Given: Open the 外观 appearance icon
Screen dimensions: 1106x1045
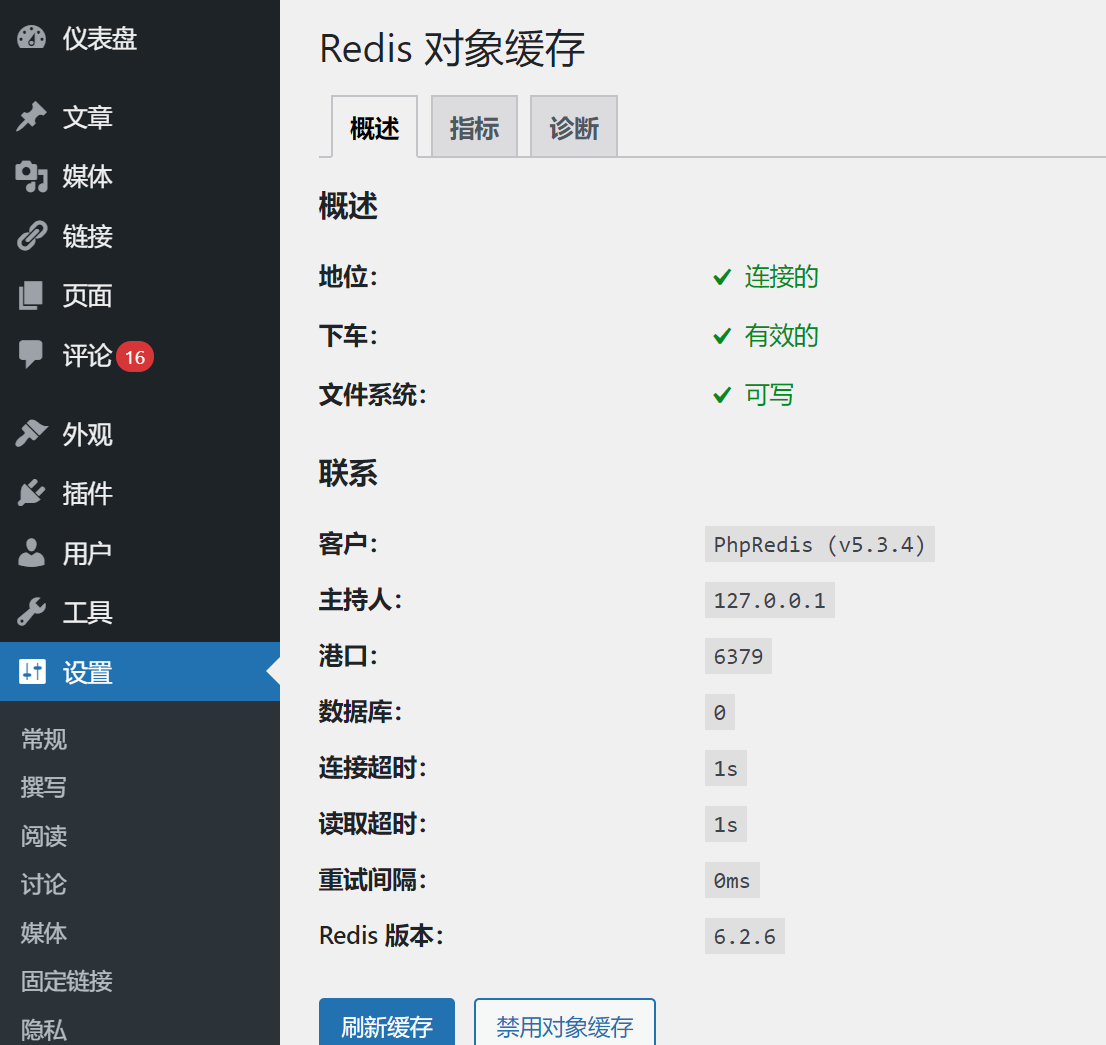Looking at the screenshot, I should (x=30, y=434).
